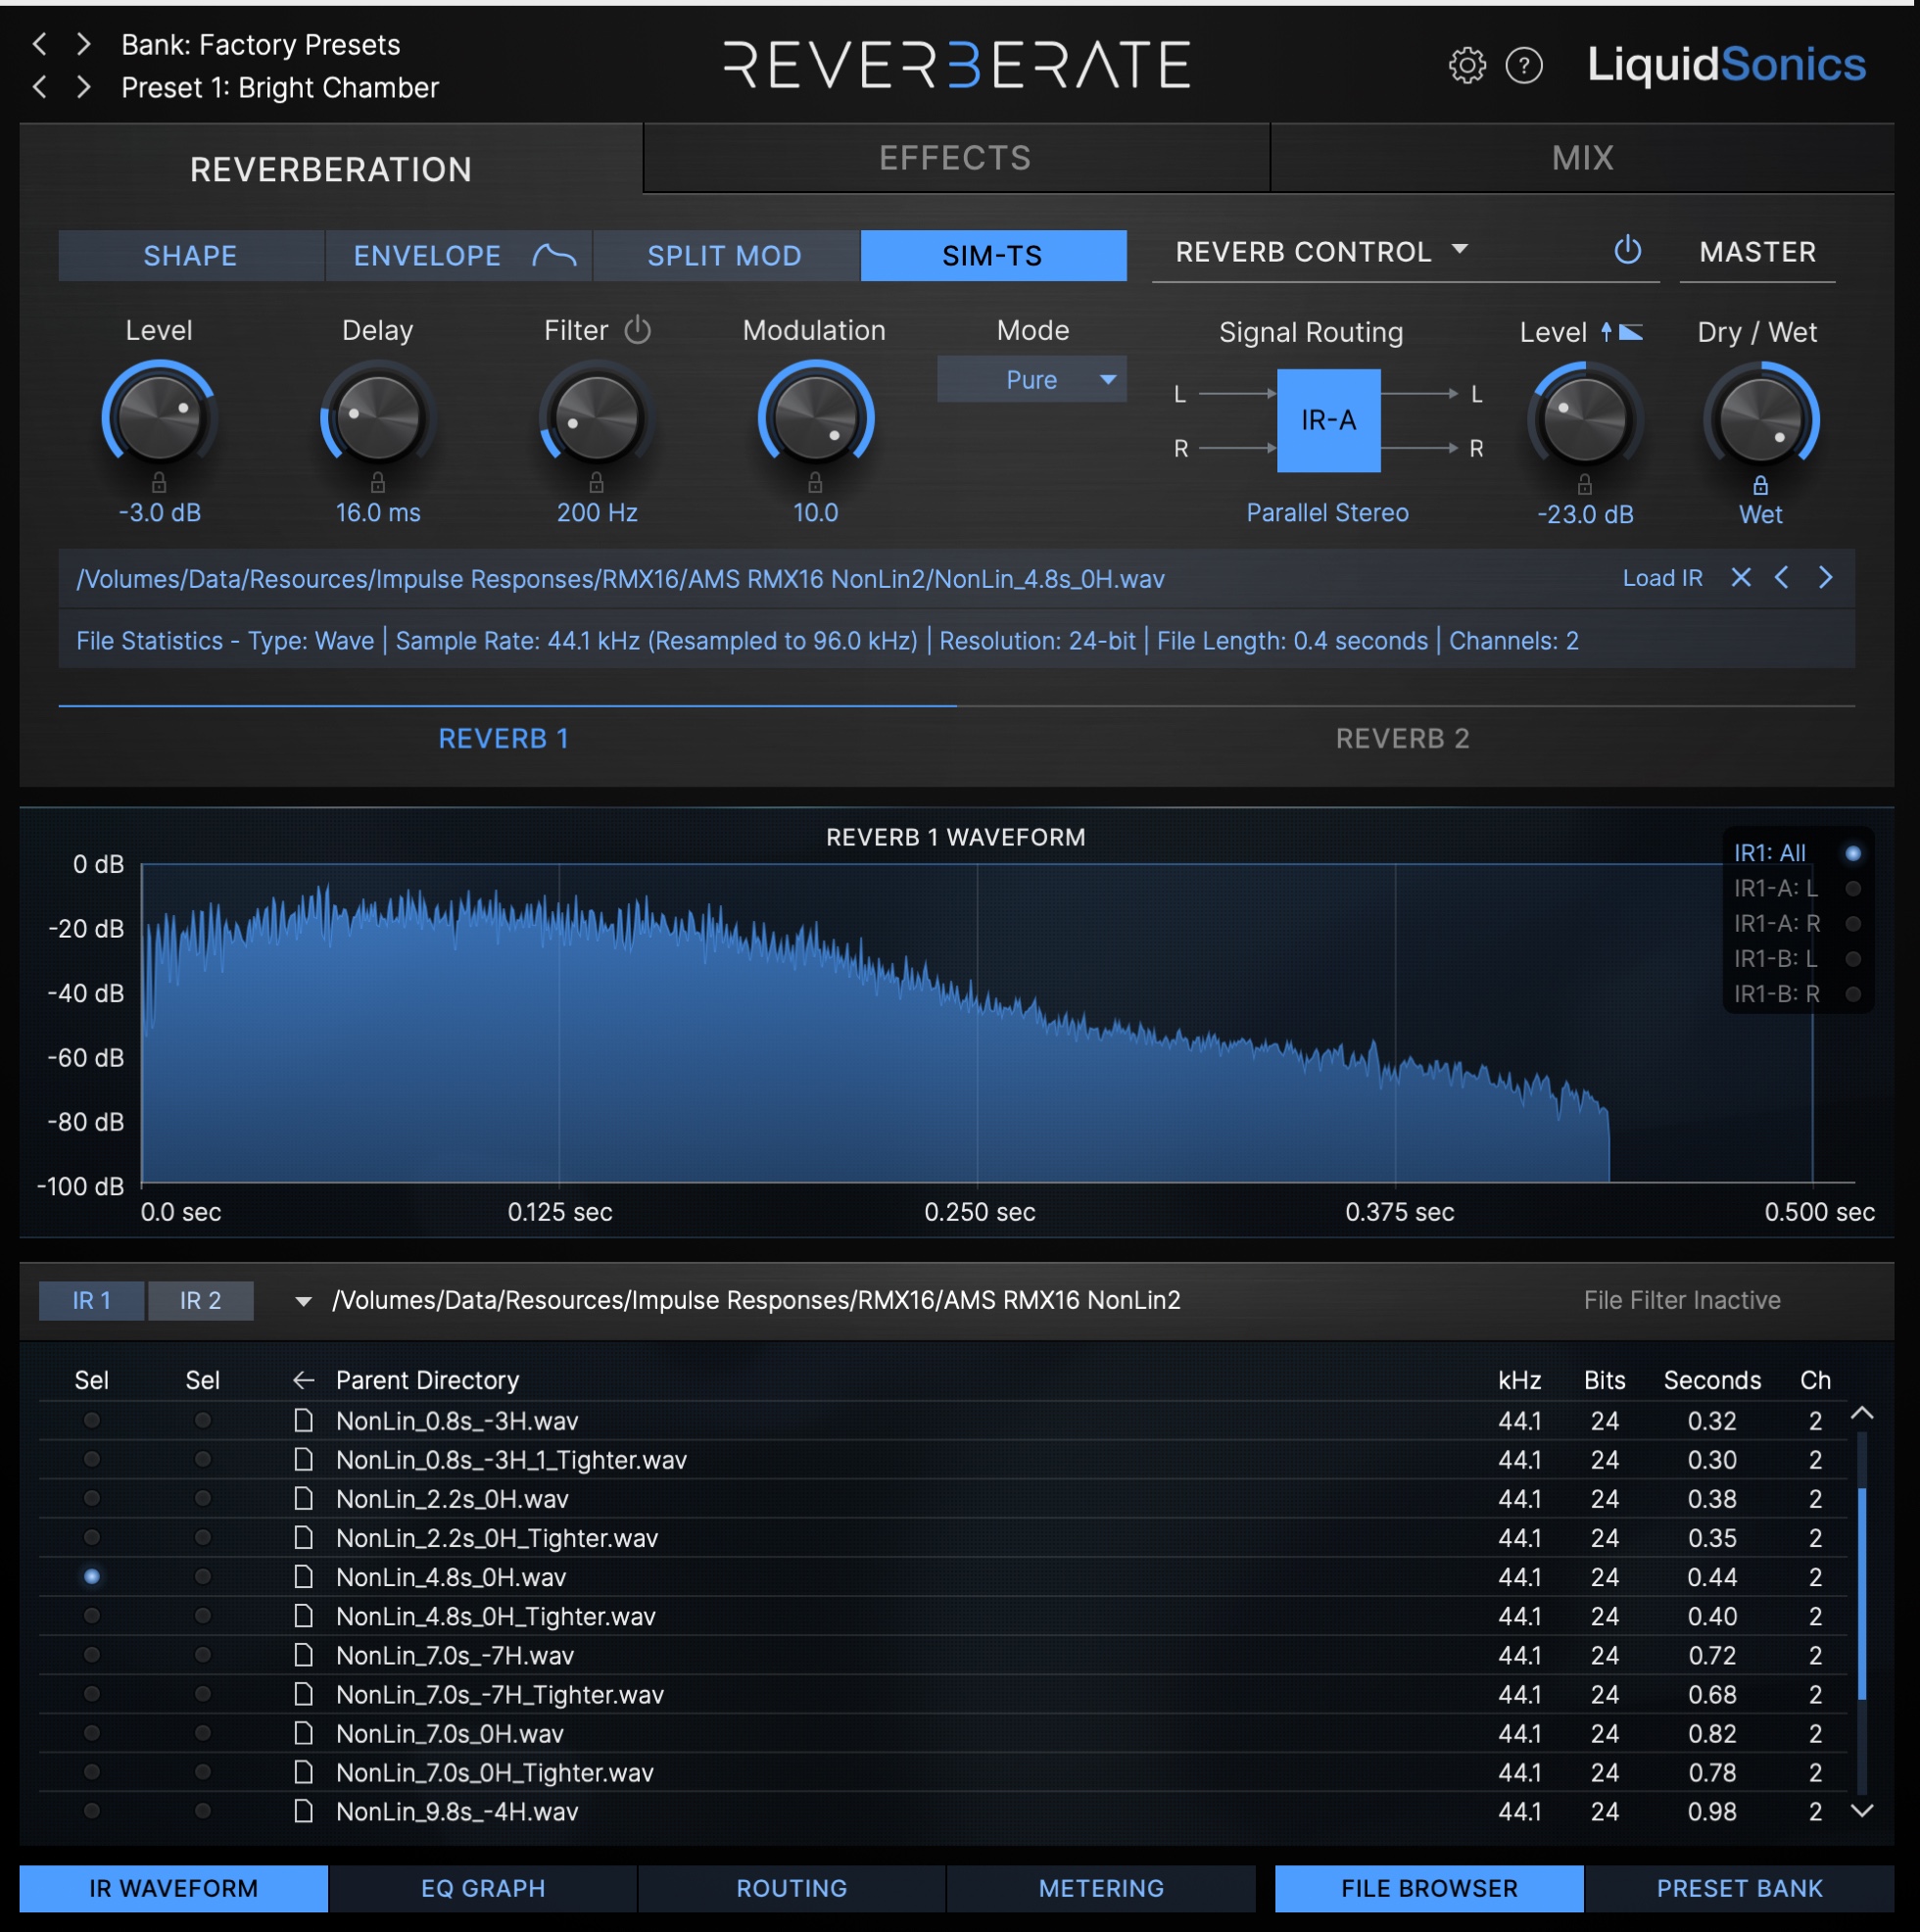Open the Shape sub-tab
The height and width of the screenshot is (1932, 1920).
click(x=191, y=256)
